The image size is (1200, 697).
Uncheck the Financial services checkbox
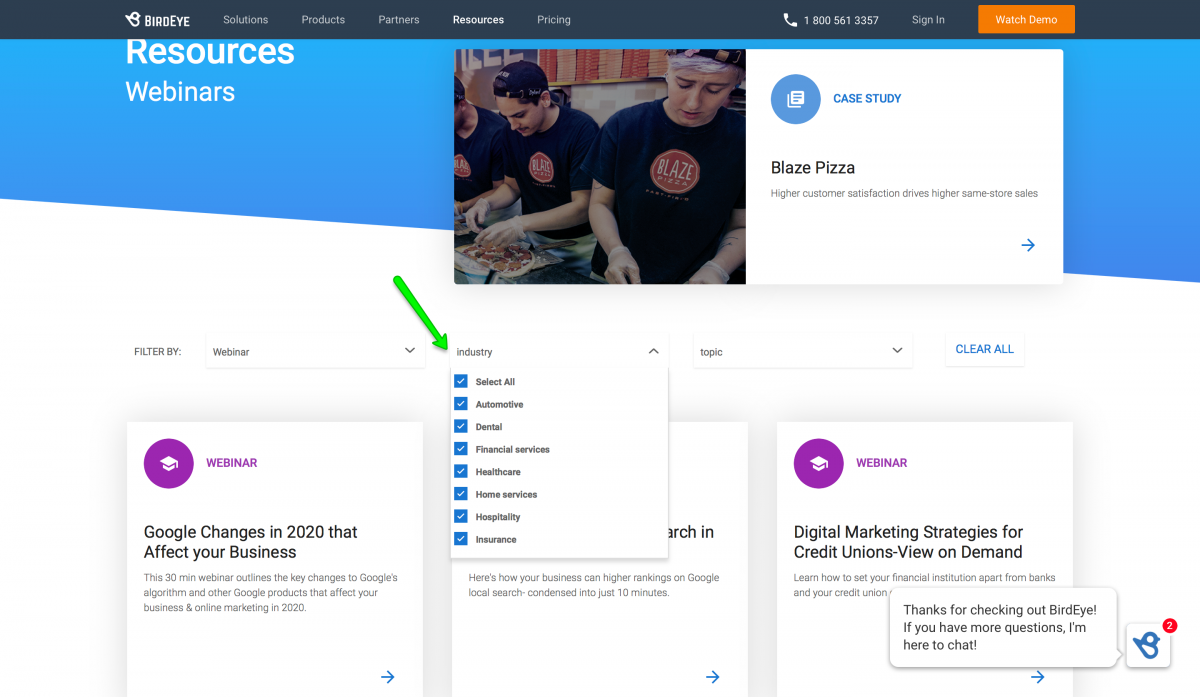(461, 449)
